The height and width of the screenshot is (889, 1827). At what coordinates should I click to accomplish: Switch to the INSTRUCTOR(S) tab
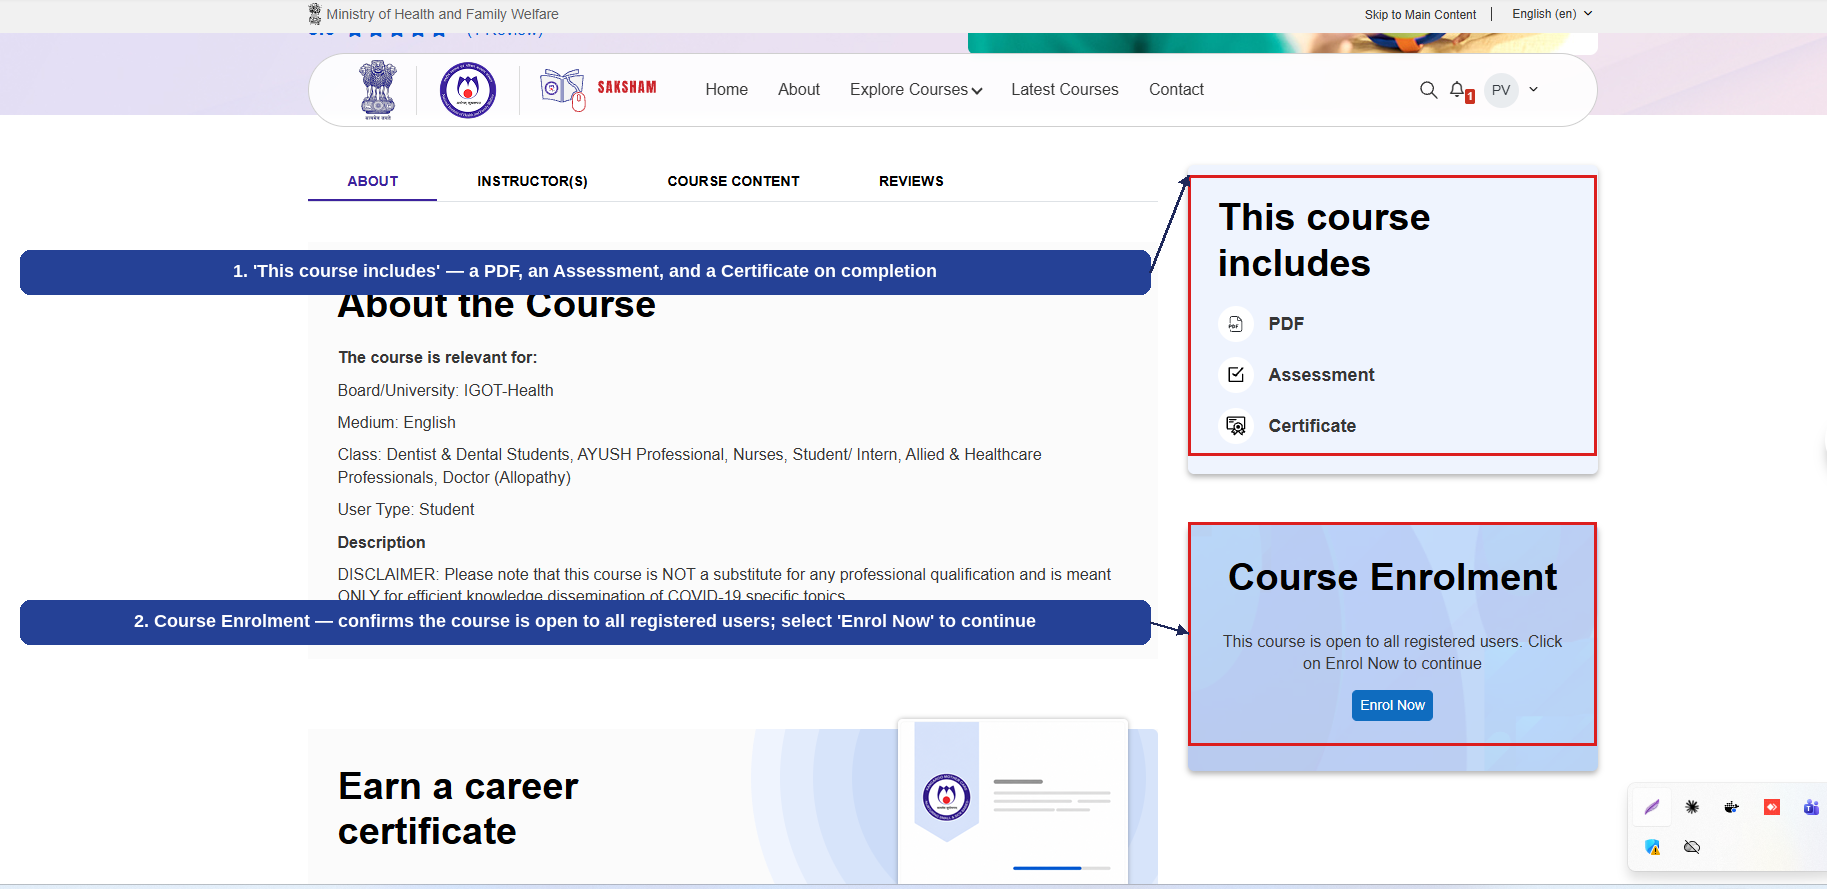point(532,181)
